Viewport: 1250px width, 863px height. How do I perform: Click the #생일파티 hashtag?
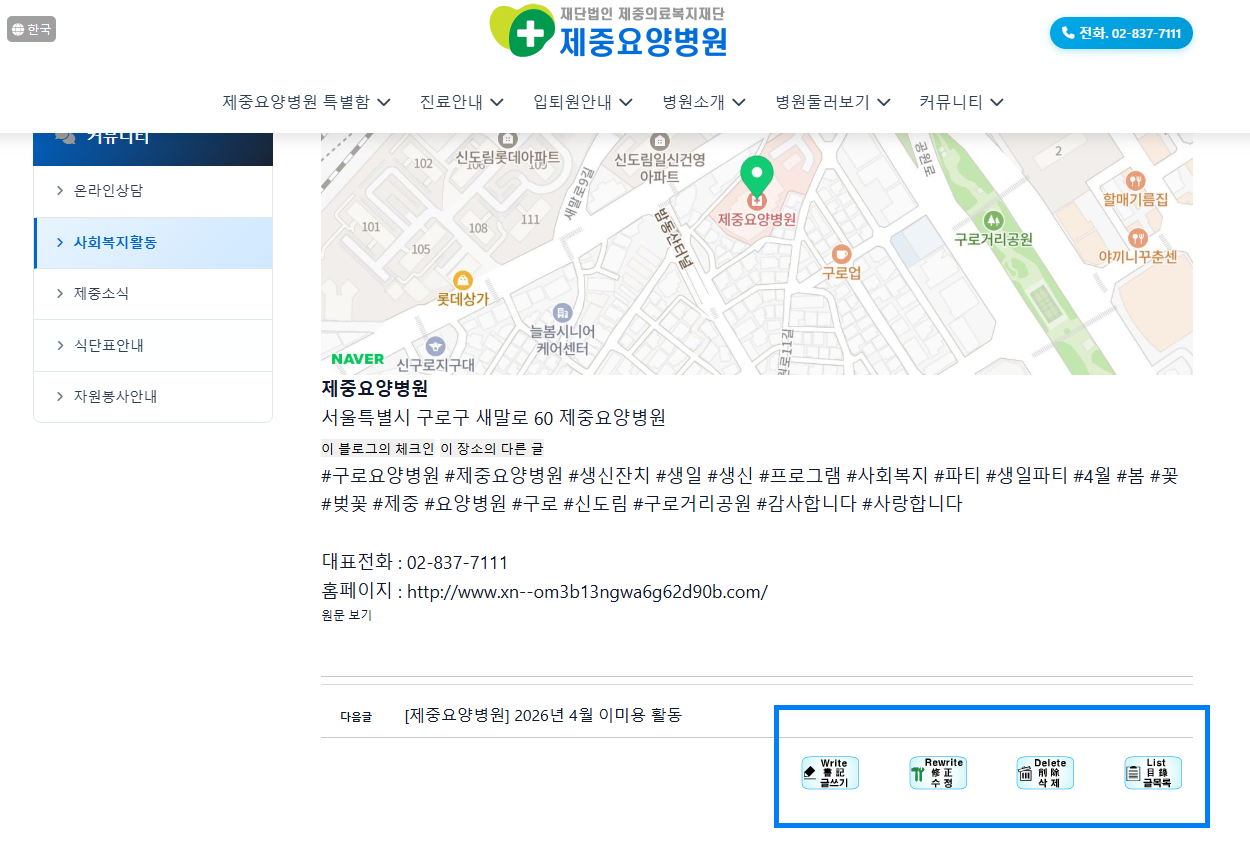point(1027,476)
